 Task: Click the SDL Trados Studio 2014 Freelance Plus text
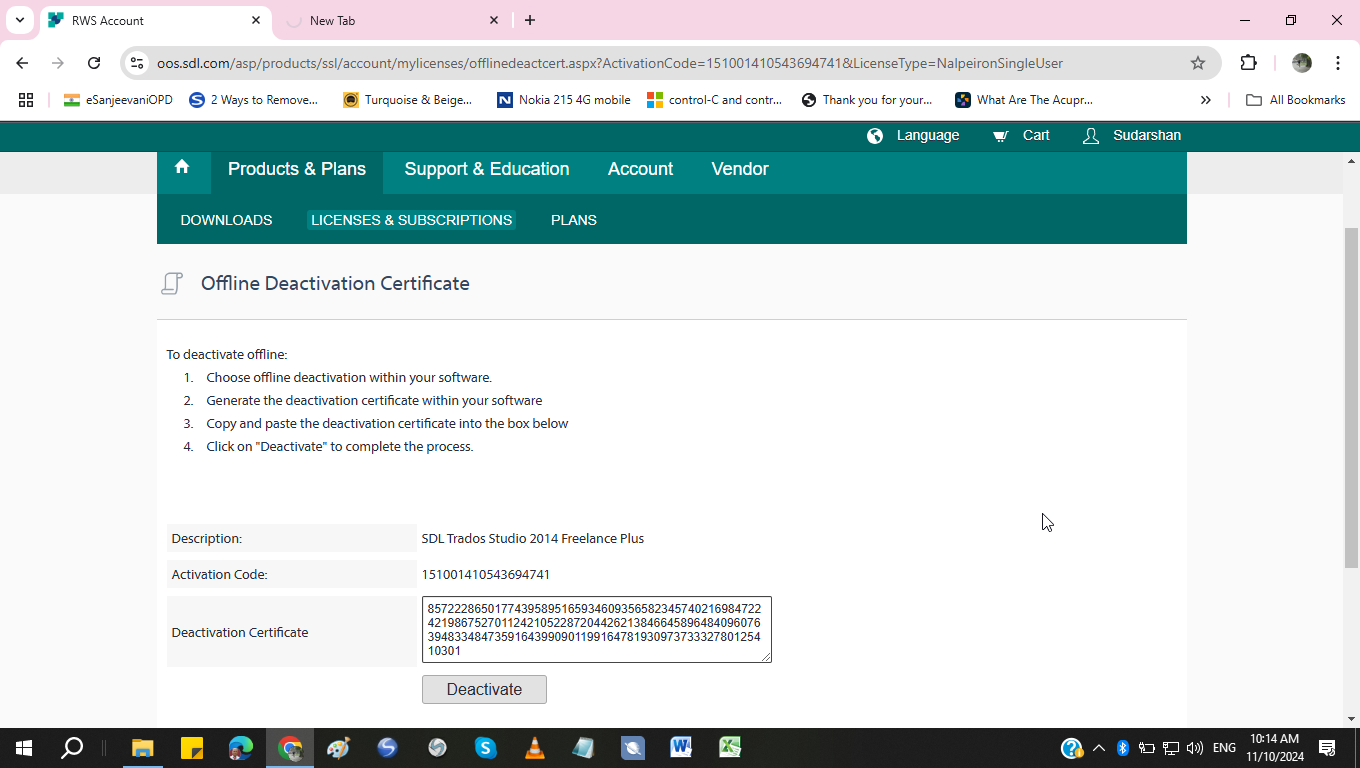tap(533, 538)
